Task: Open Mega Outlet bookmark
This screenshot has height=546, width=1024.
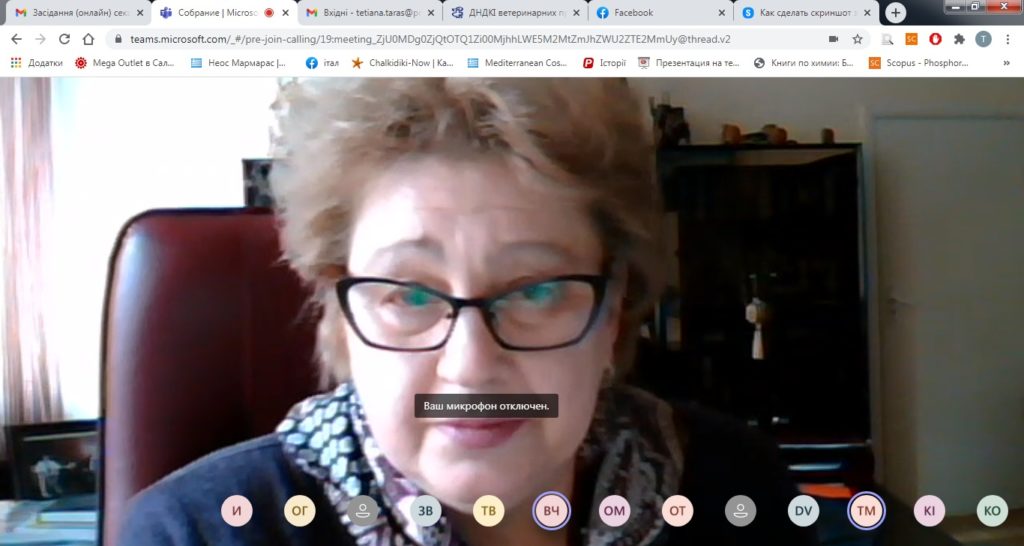Action: 125,63
